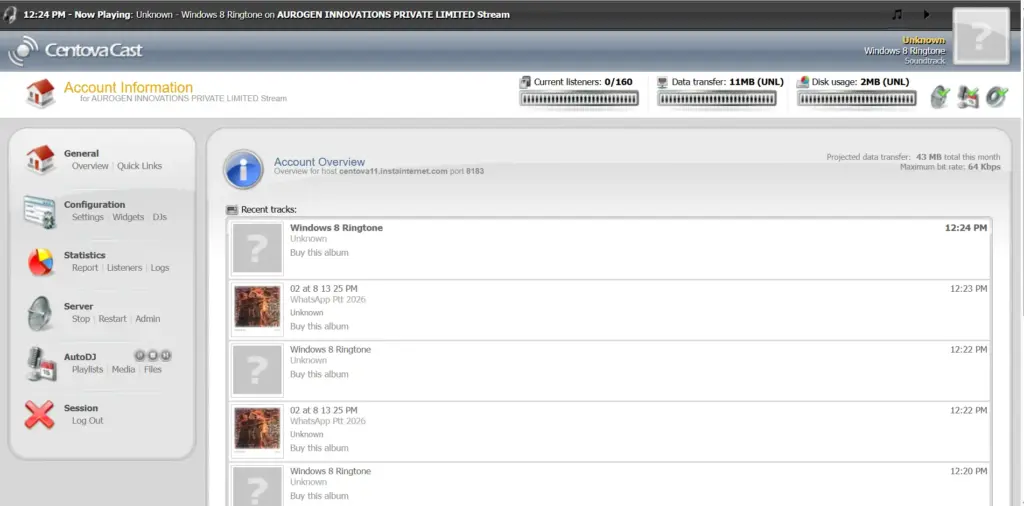The image size is (1024, 506).
Task: Open the artwork of 02 at 8 13 25 PM at 12:22 PM
Action: (257, 430)
